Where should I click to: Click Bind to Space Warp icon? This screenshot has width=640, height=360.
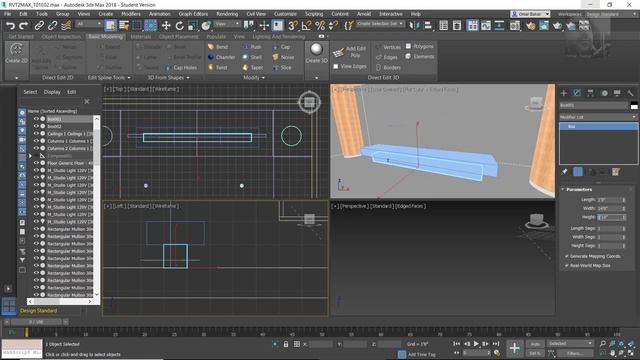[66, 26]
